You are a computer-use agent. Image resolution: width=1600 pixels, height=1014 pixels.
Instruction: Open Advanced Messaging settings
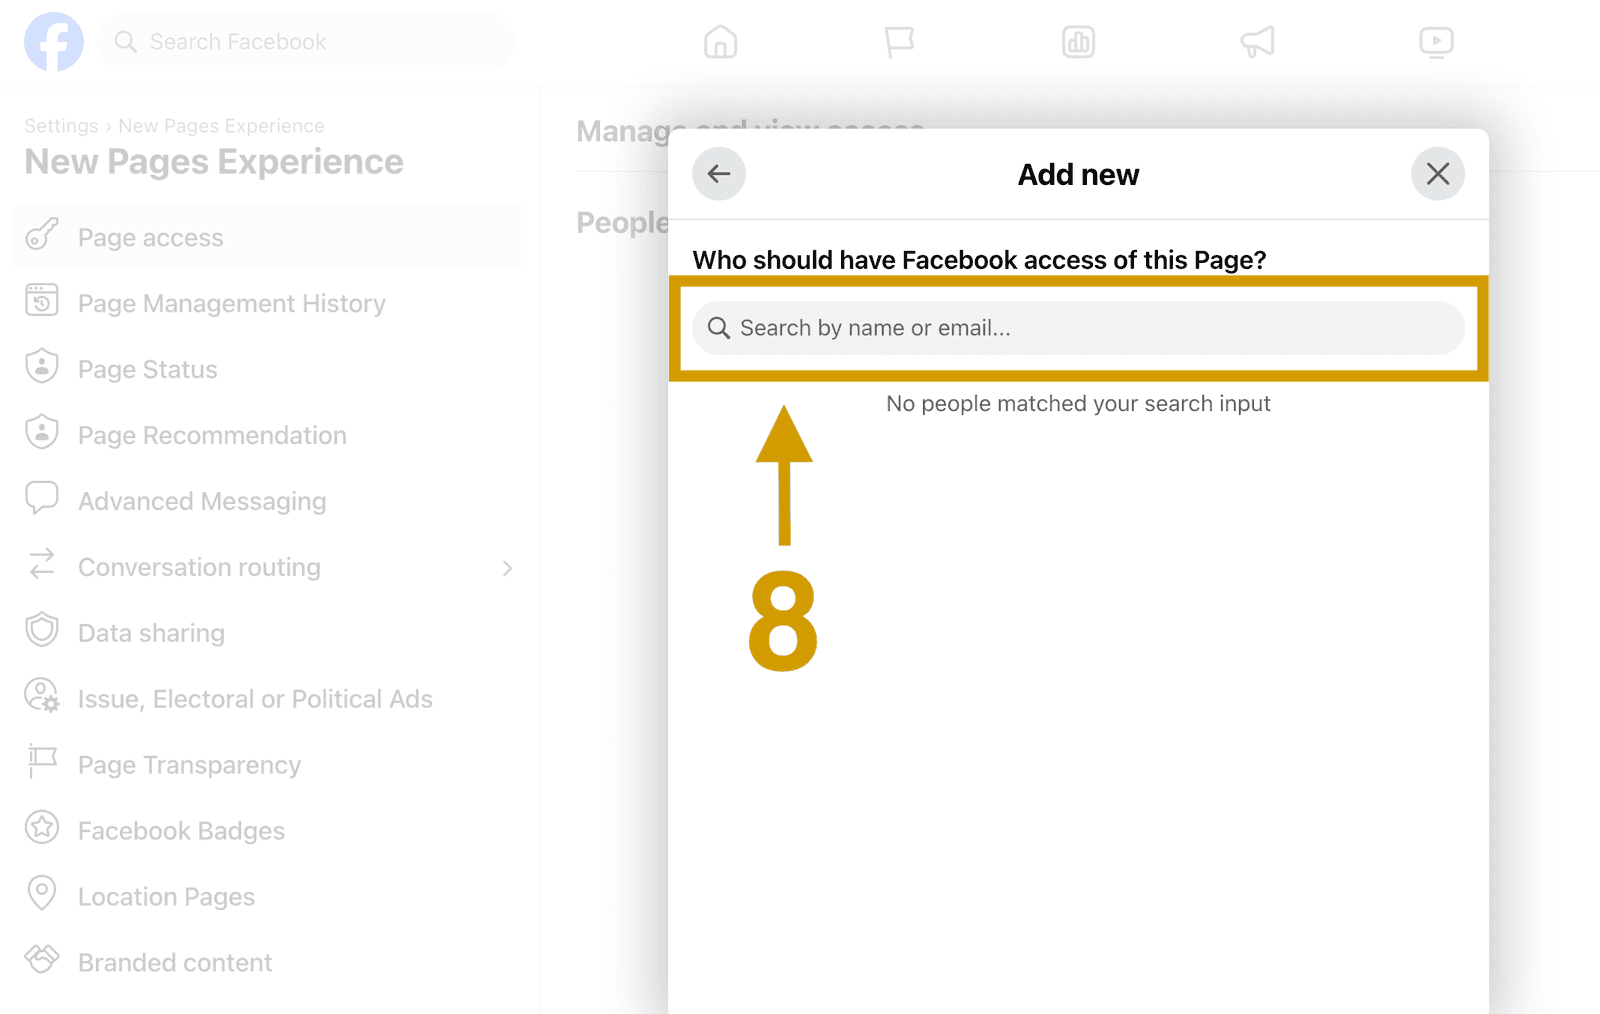(269, 501)
